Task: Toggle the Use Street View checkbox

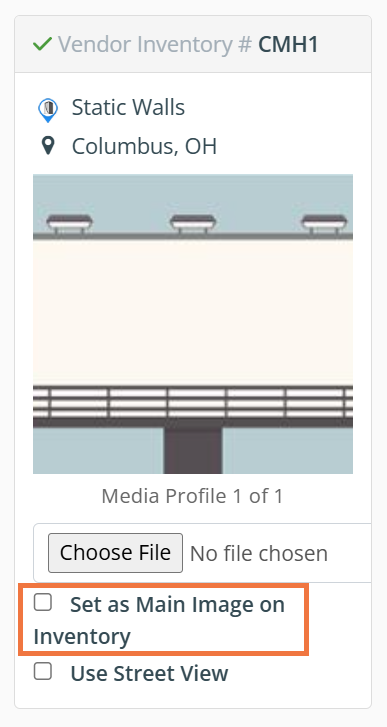Action: click(43, 671)
